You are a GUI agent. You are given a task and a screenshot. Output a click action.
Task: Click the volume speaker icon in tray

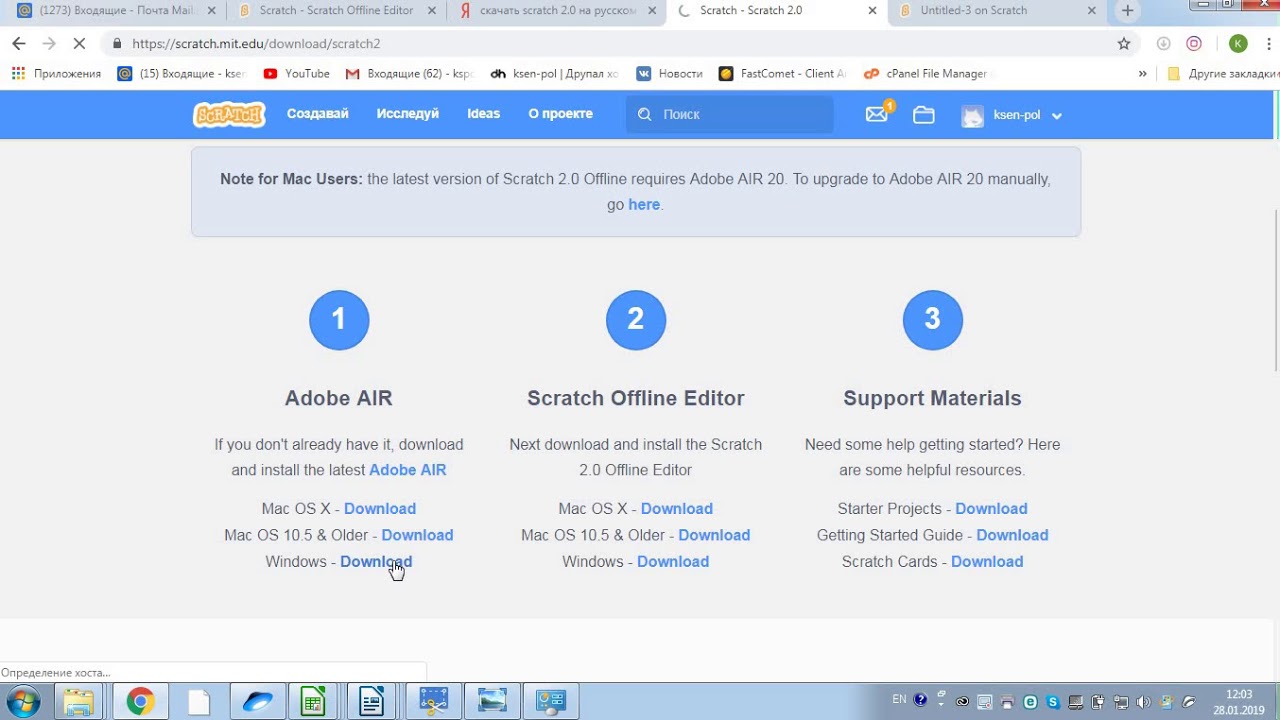click(1143, 702)
